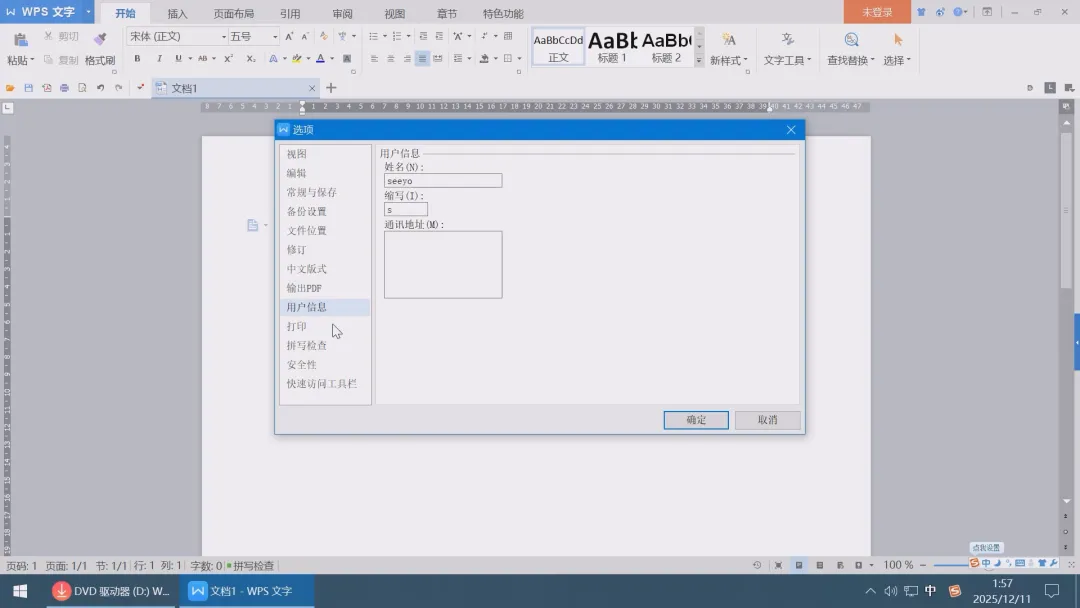Click the 确定 button
Image resolution: width=1080 pixels, height=608 pixels.
pyautogui.click(x=696, y=420)
